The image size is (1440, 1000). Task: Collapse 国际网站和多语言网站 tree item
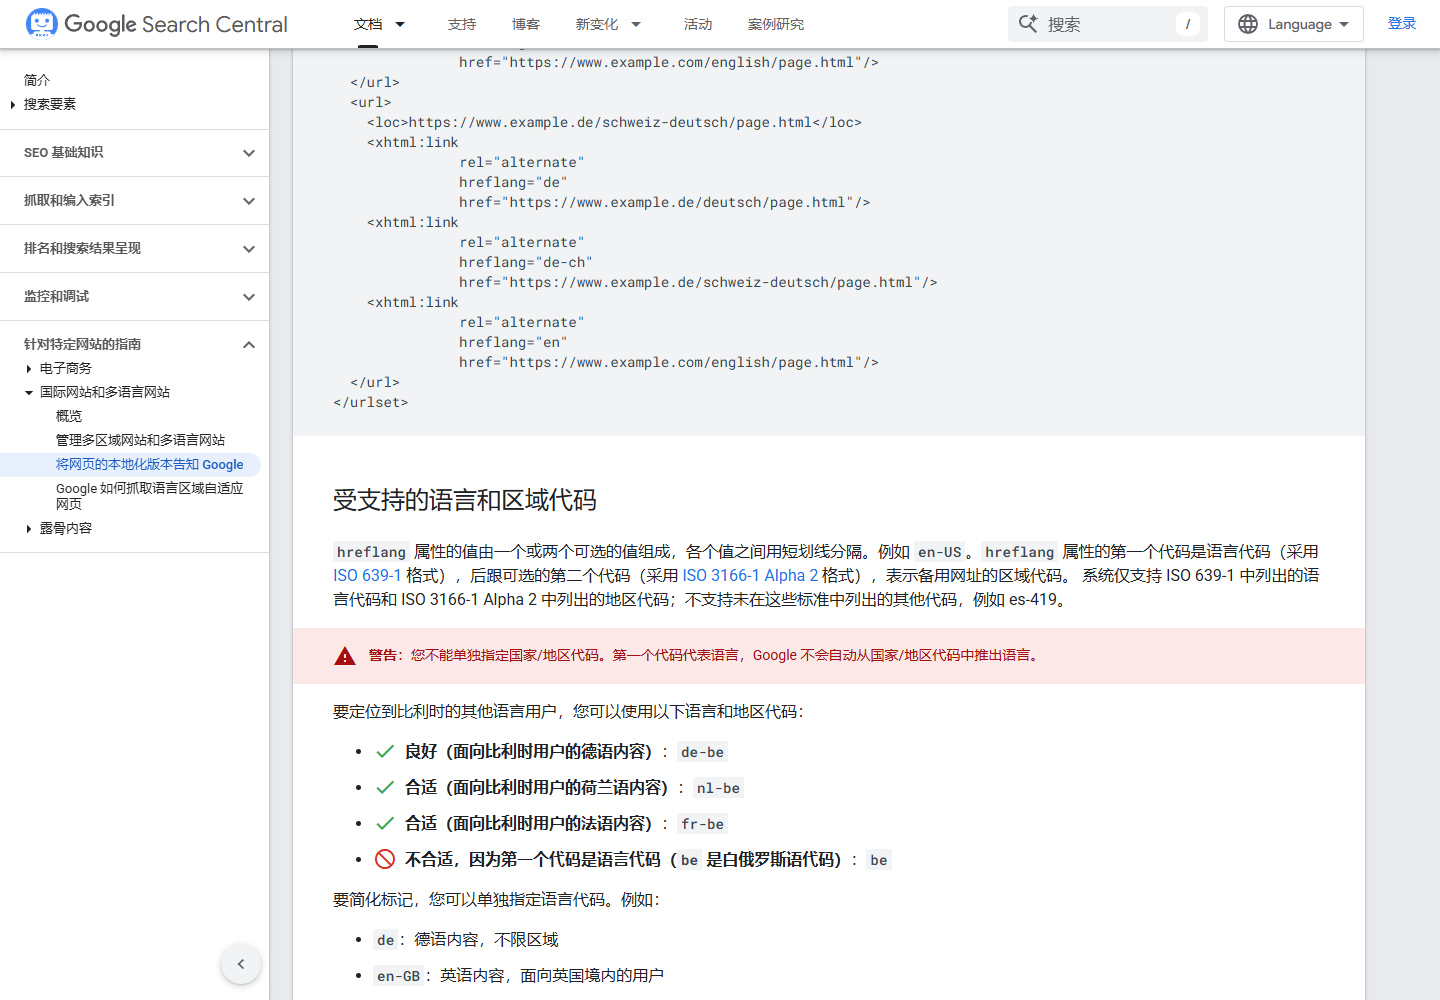29,392
